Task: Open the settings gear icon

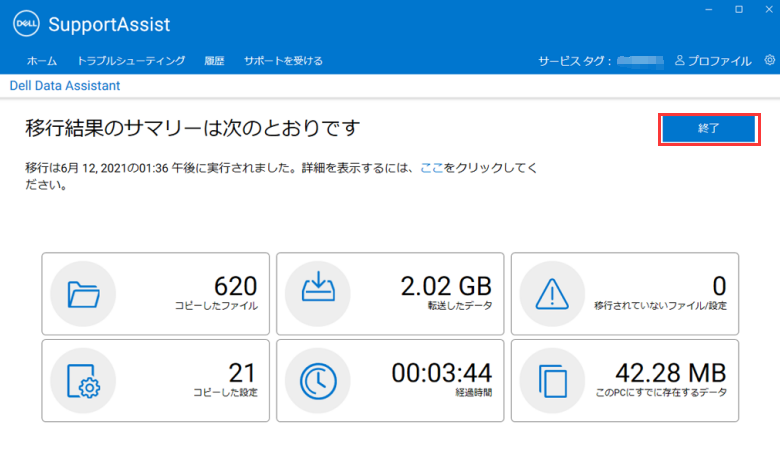Action: click(x=770, y=60)
